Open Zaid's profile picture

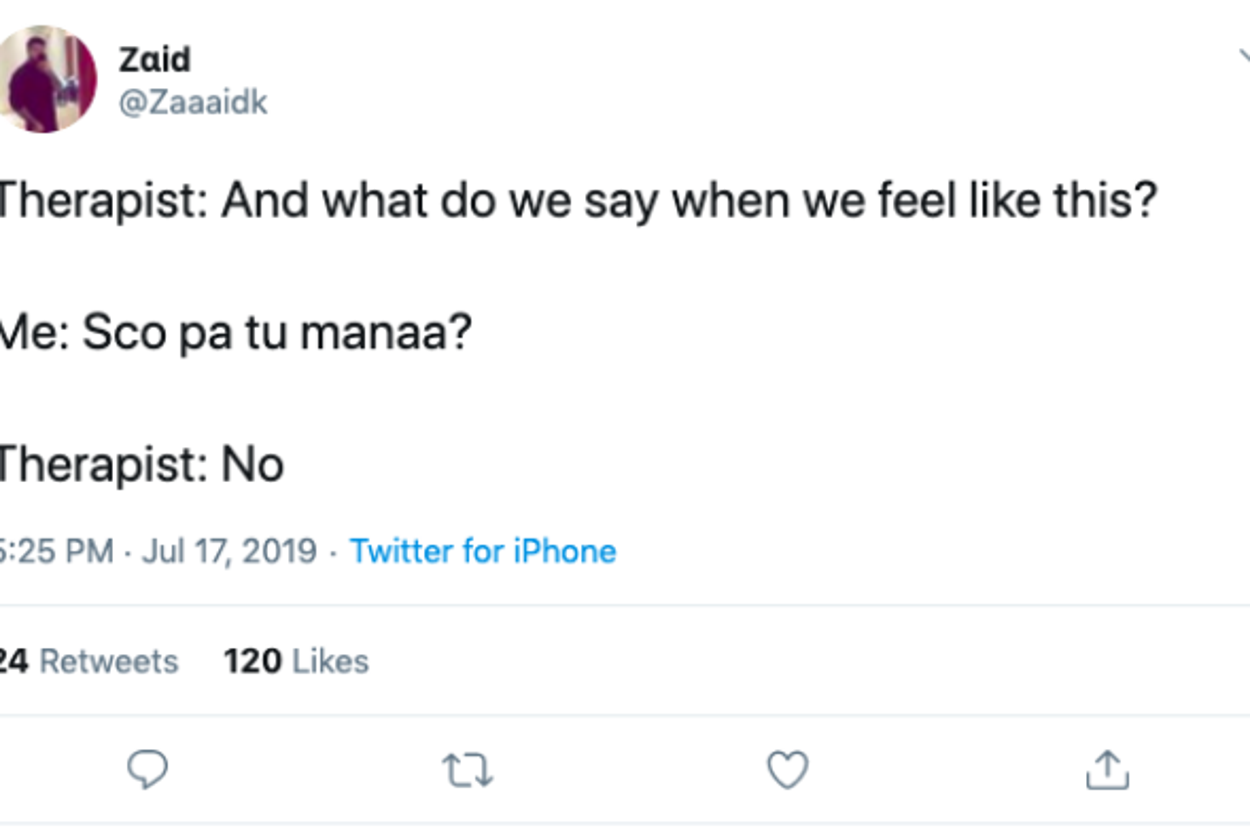46,80
